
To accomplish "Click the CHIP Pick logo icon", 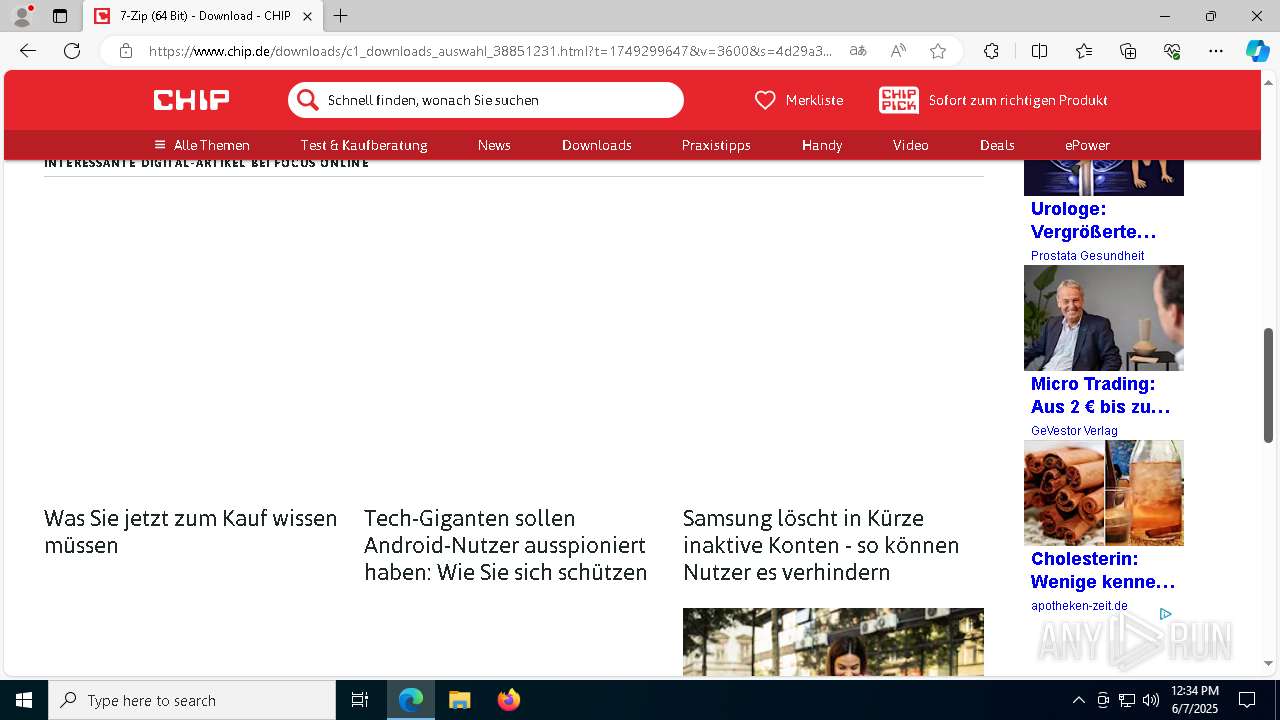I will [899, 100].
